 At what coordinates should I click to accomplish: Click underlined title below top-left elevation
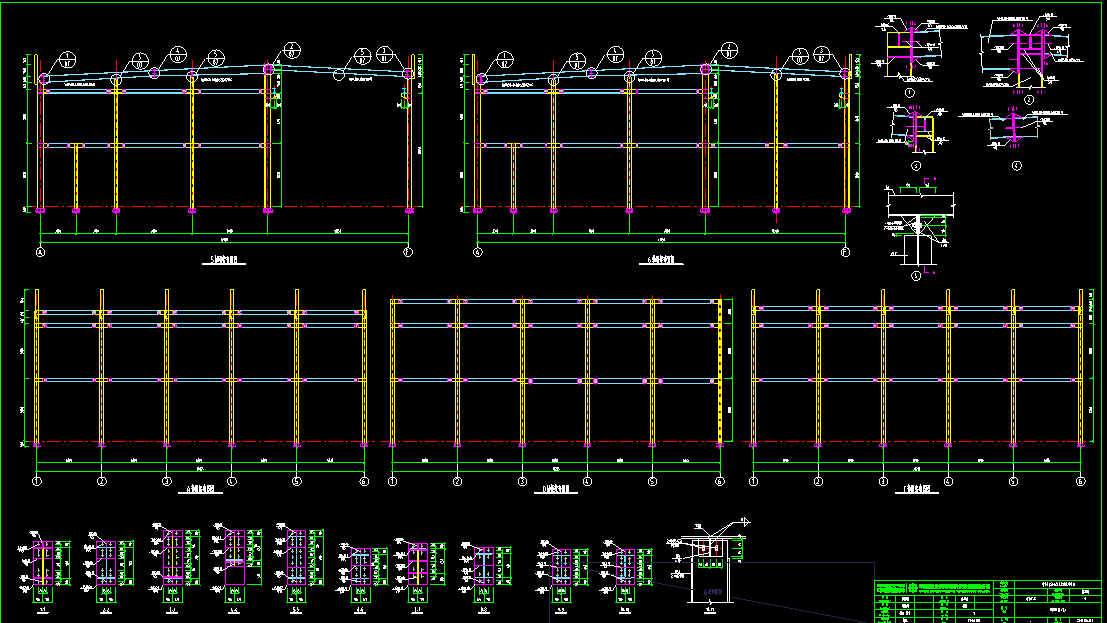(x=224, y=261)
